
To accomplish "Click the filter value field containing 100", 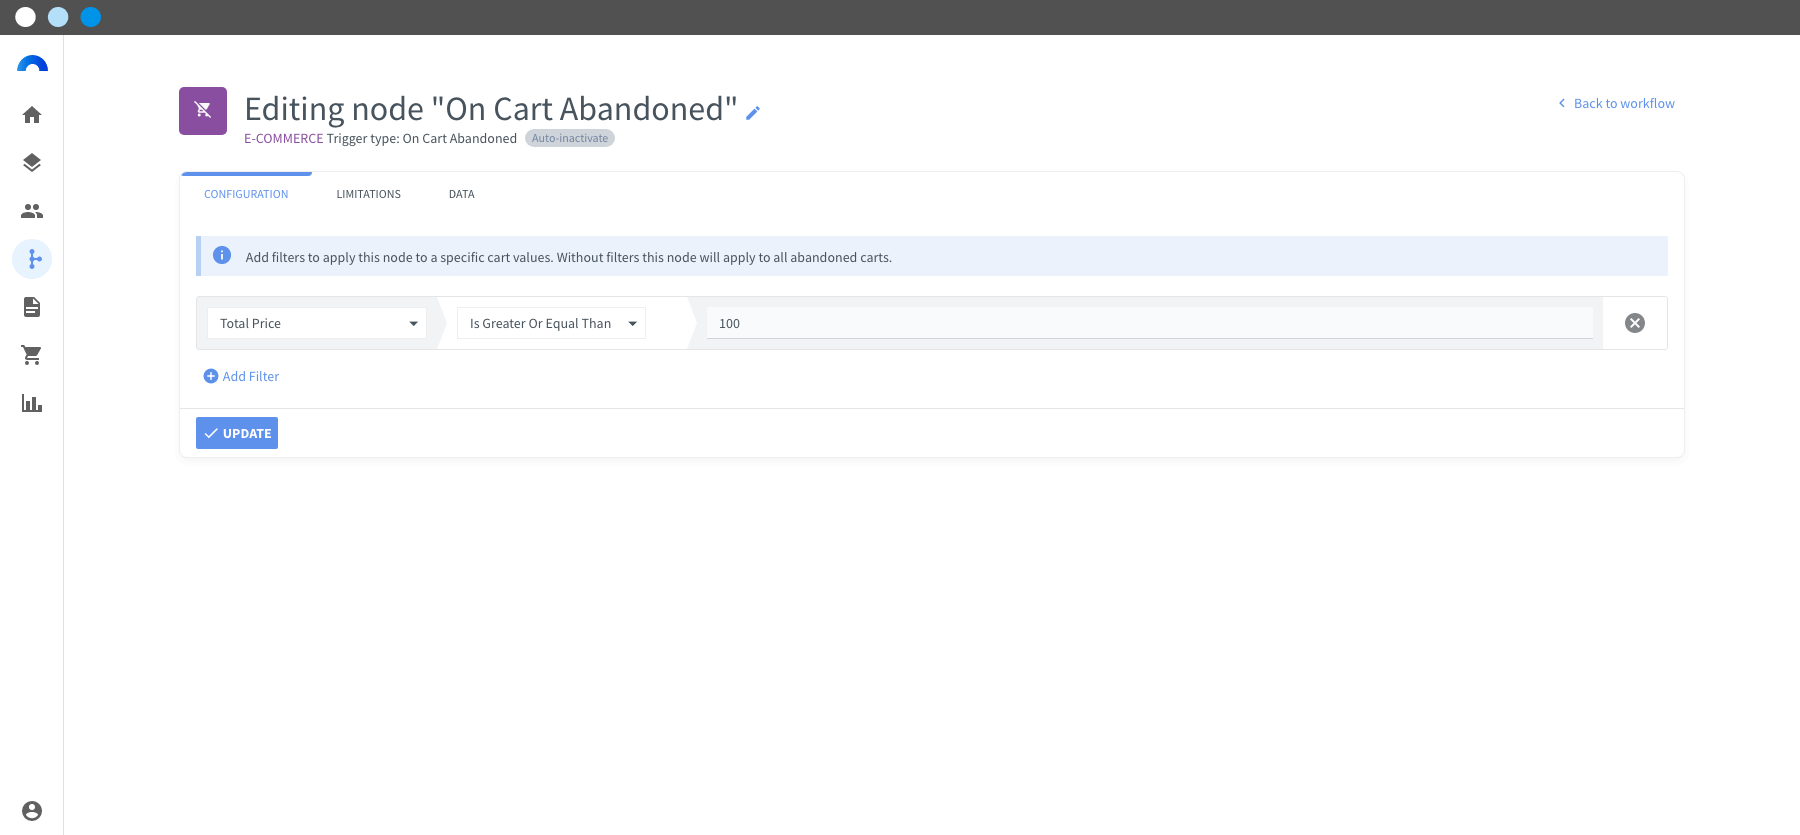I will pyautogui.click(x=1150, y=323).
